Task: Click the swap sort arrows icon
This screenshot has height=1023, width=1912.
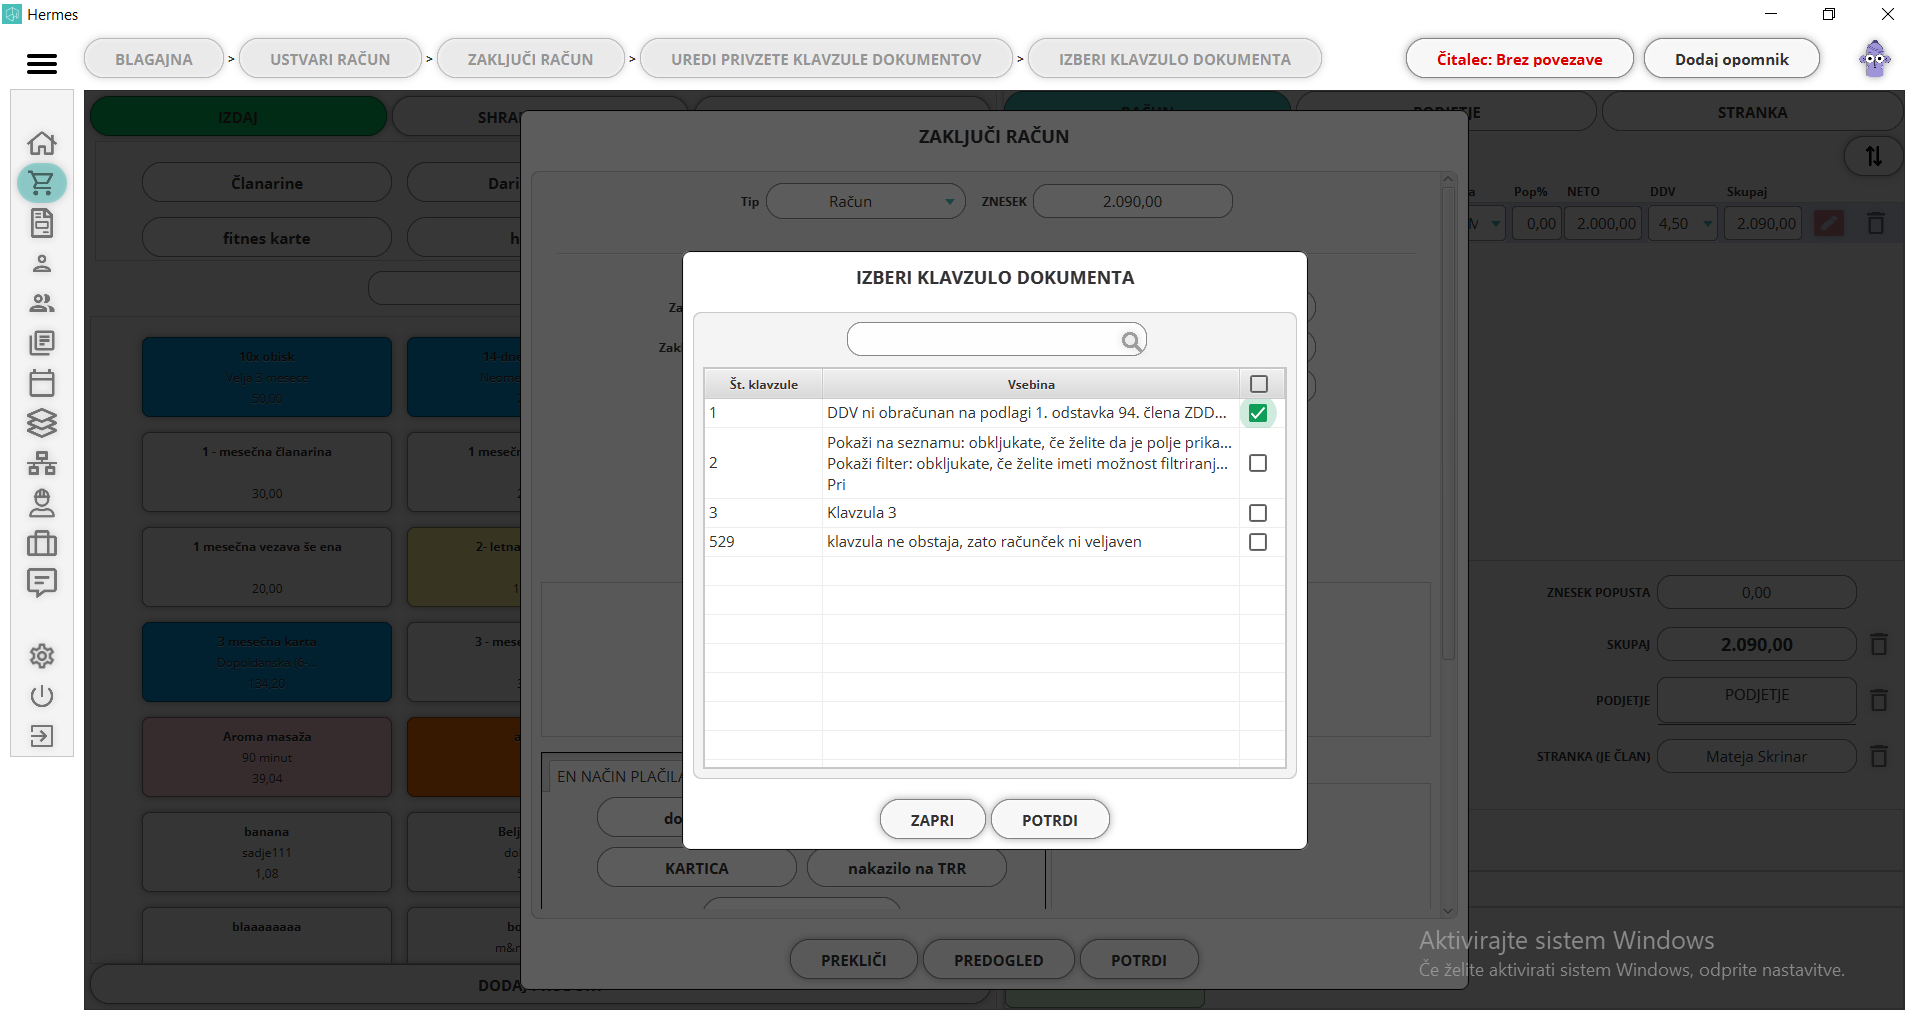Action: point(1874,156)
